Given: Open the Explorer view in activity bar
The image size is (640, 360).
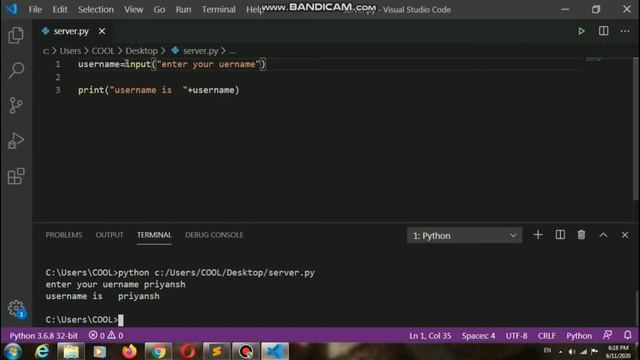Looking at the screenshot, I should [16, 35].
